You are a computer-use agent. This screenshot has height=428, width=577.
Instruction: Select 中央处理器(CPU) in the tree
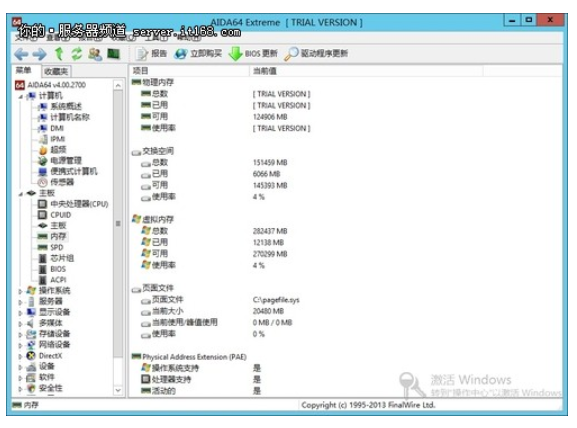pyautogui.click(x=73, y=204)
